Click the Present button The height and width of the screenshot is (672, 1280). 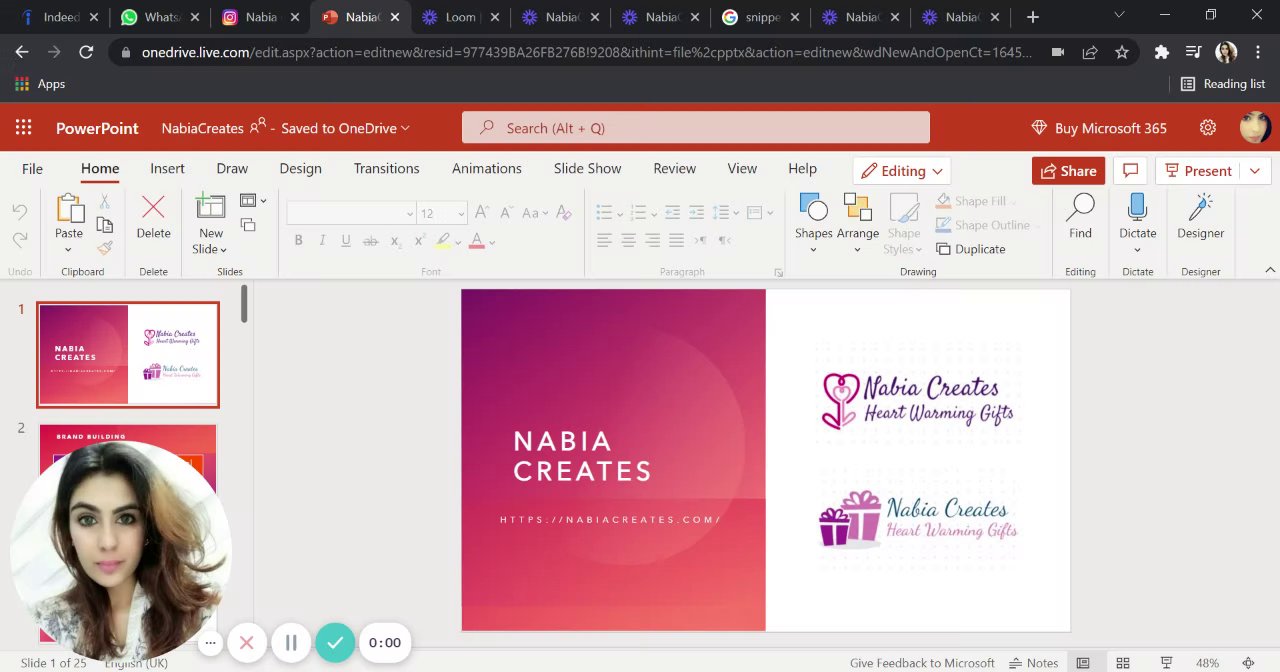coord(1200,171)
